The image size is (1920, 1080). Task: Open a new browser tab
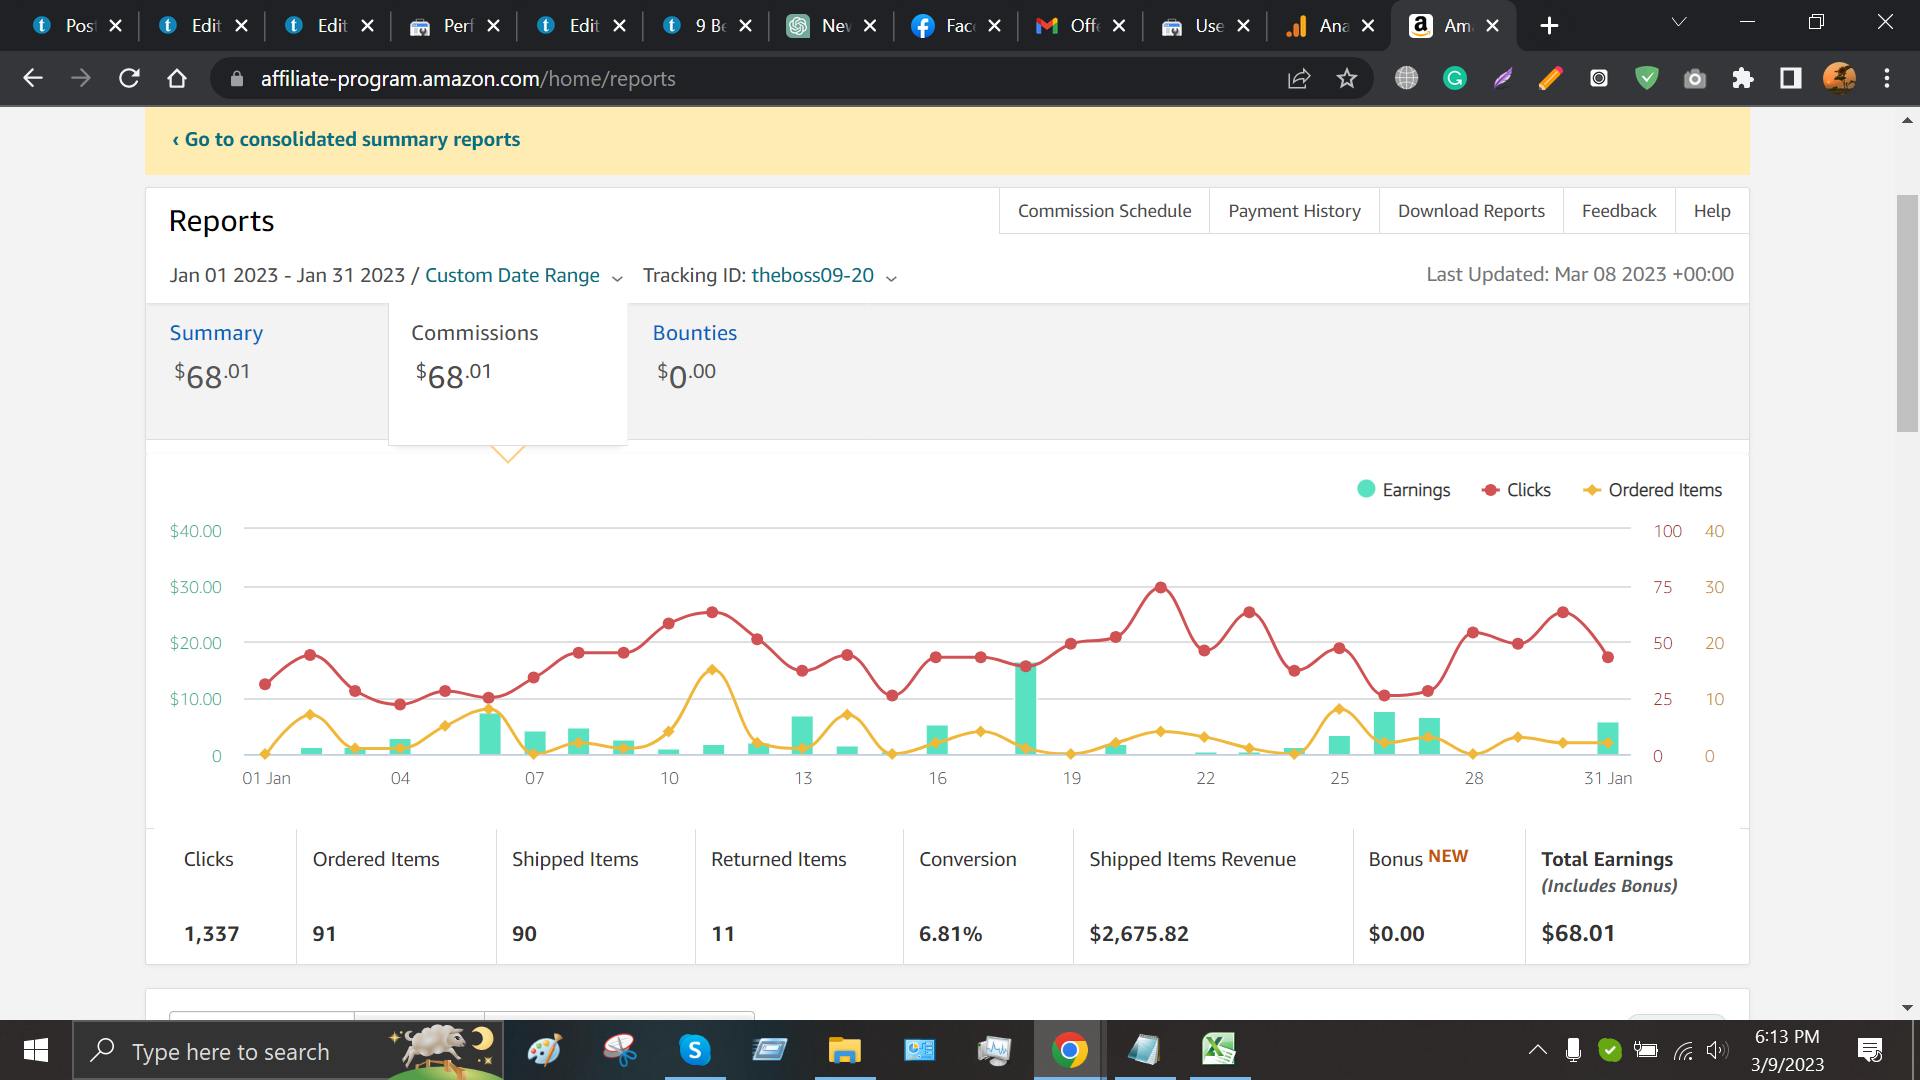[1549, 26]
